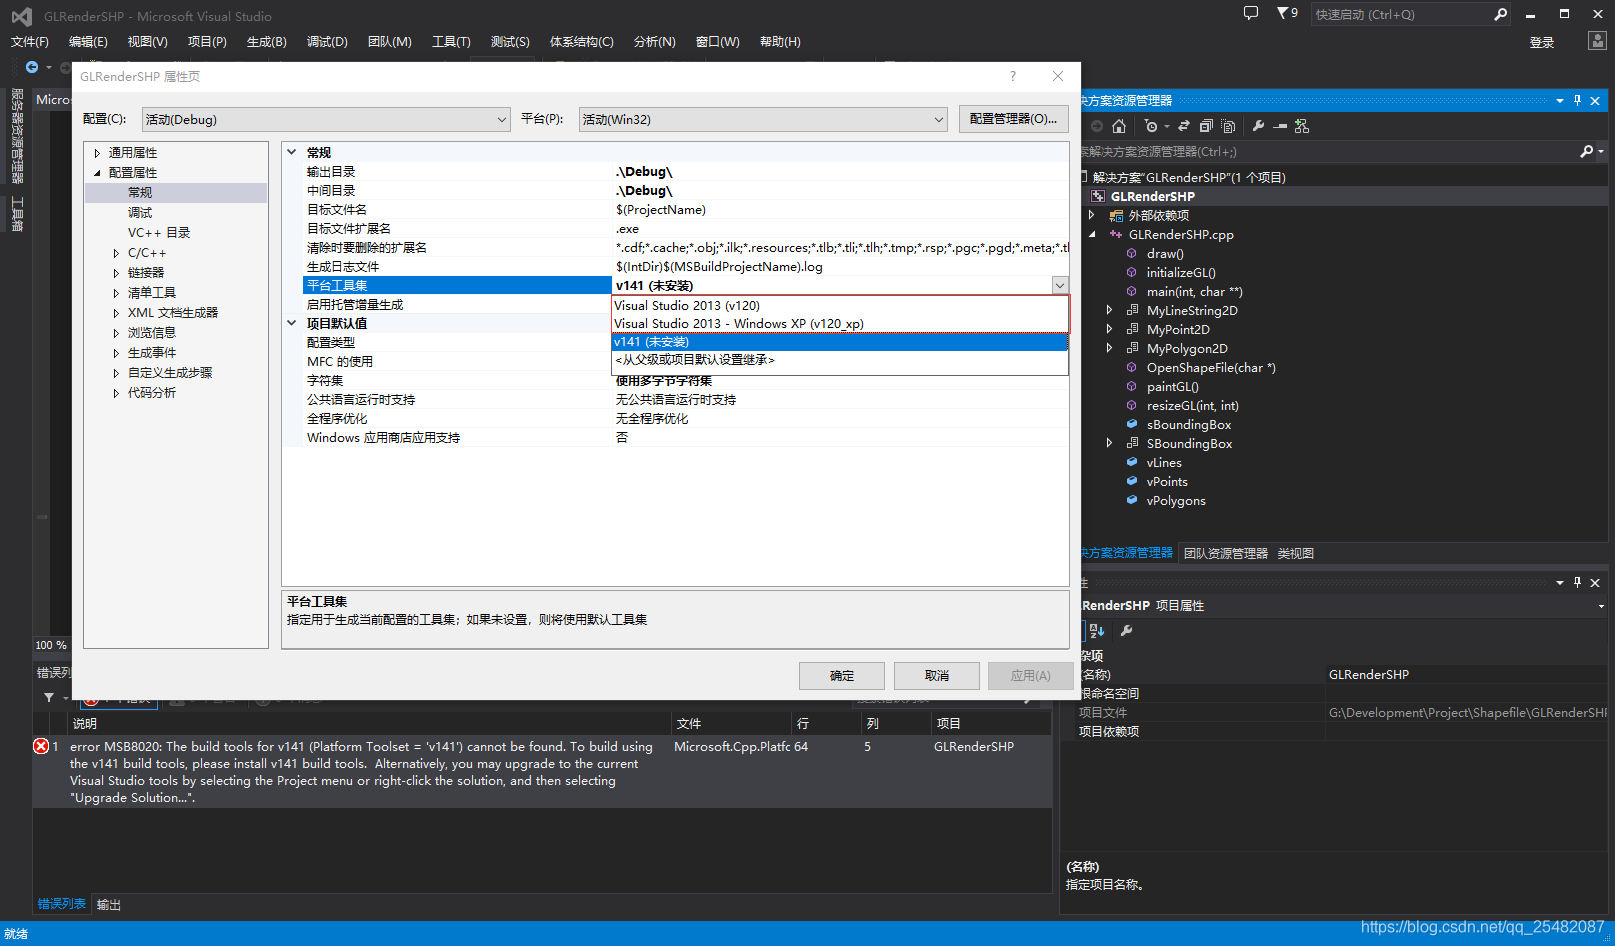Switch to the 团队资源管理器 tab
1615x946 pixels.
click(x=1226, y=553)
